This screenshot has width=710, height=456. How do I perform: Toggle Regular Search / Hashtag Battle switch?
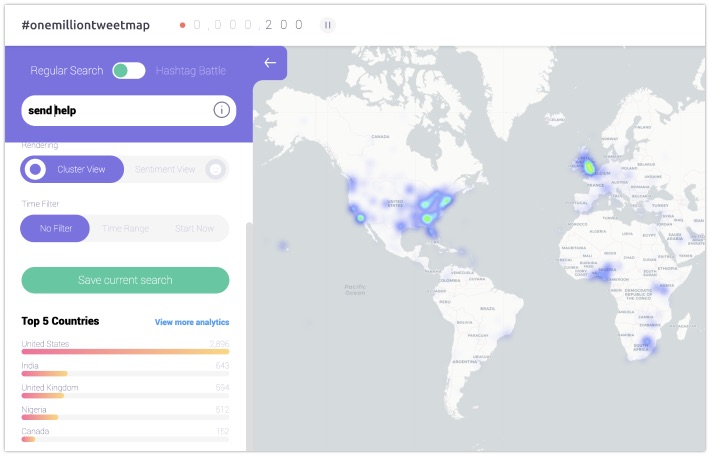[x=129, y=71]
